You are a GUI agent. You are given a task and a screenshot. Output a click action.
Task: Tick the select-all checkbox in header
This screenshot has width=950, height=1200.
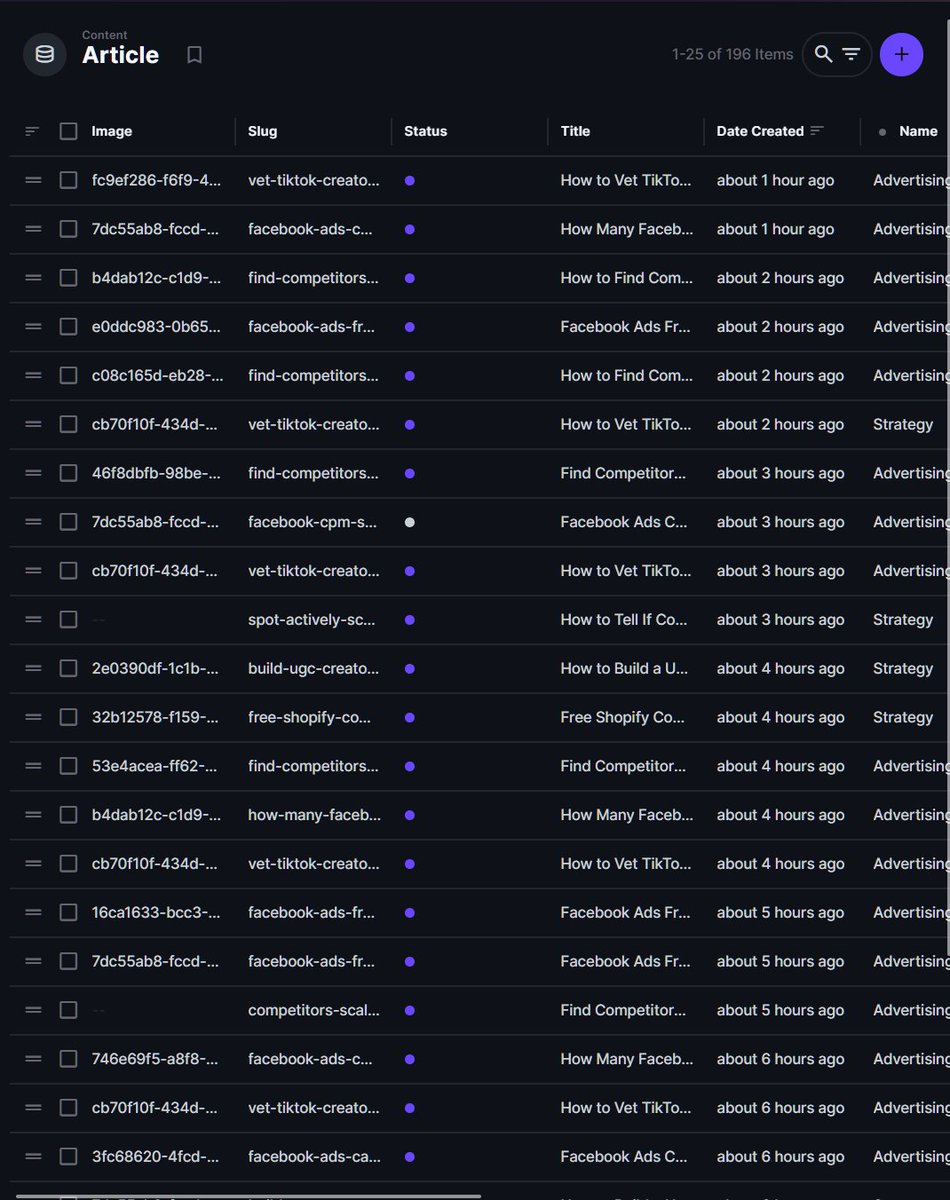68,131
